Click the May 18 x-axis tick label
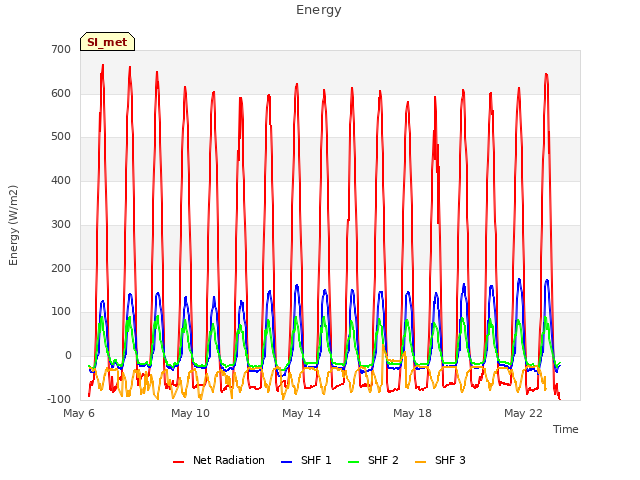This screenshot has height=480, width=640. [412, 413]
